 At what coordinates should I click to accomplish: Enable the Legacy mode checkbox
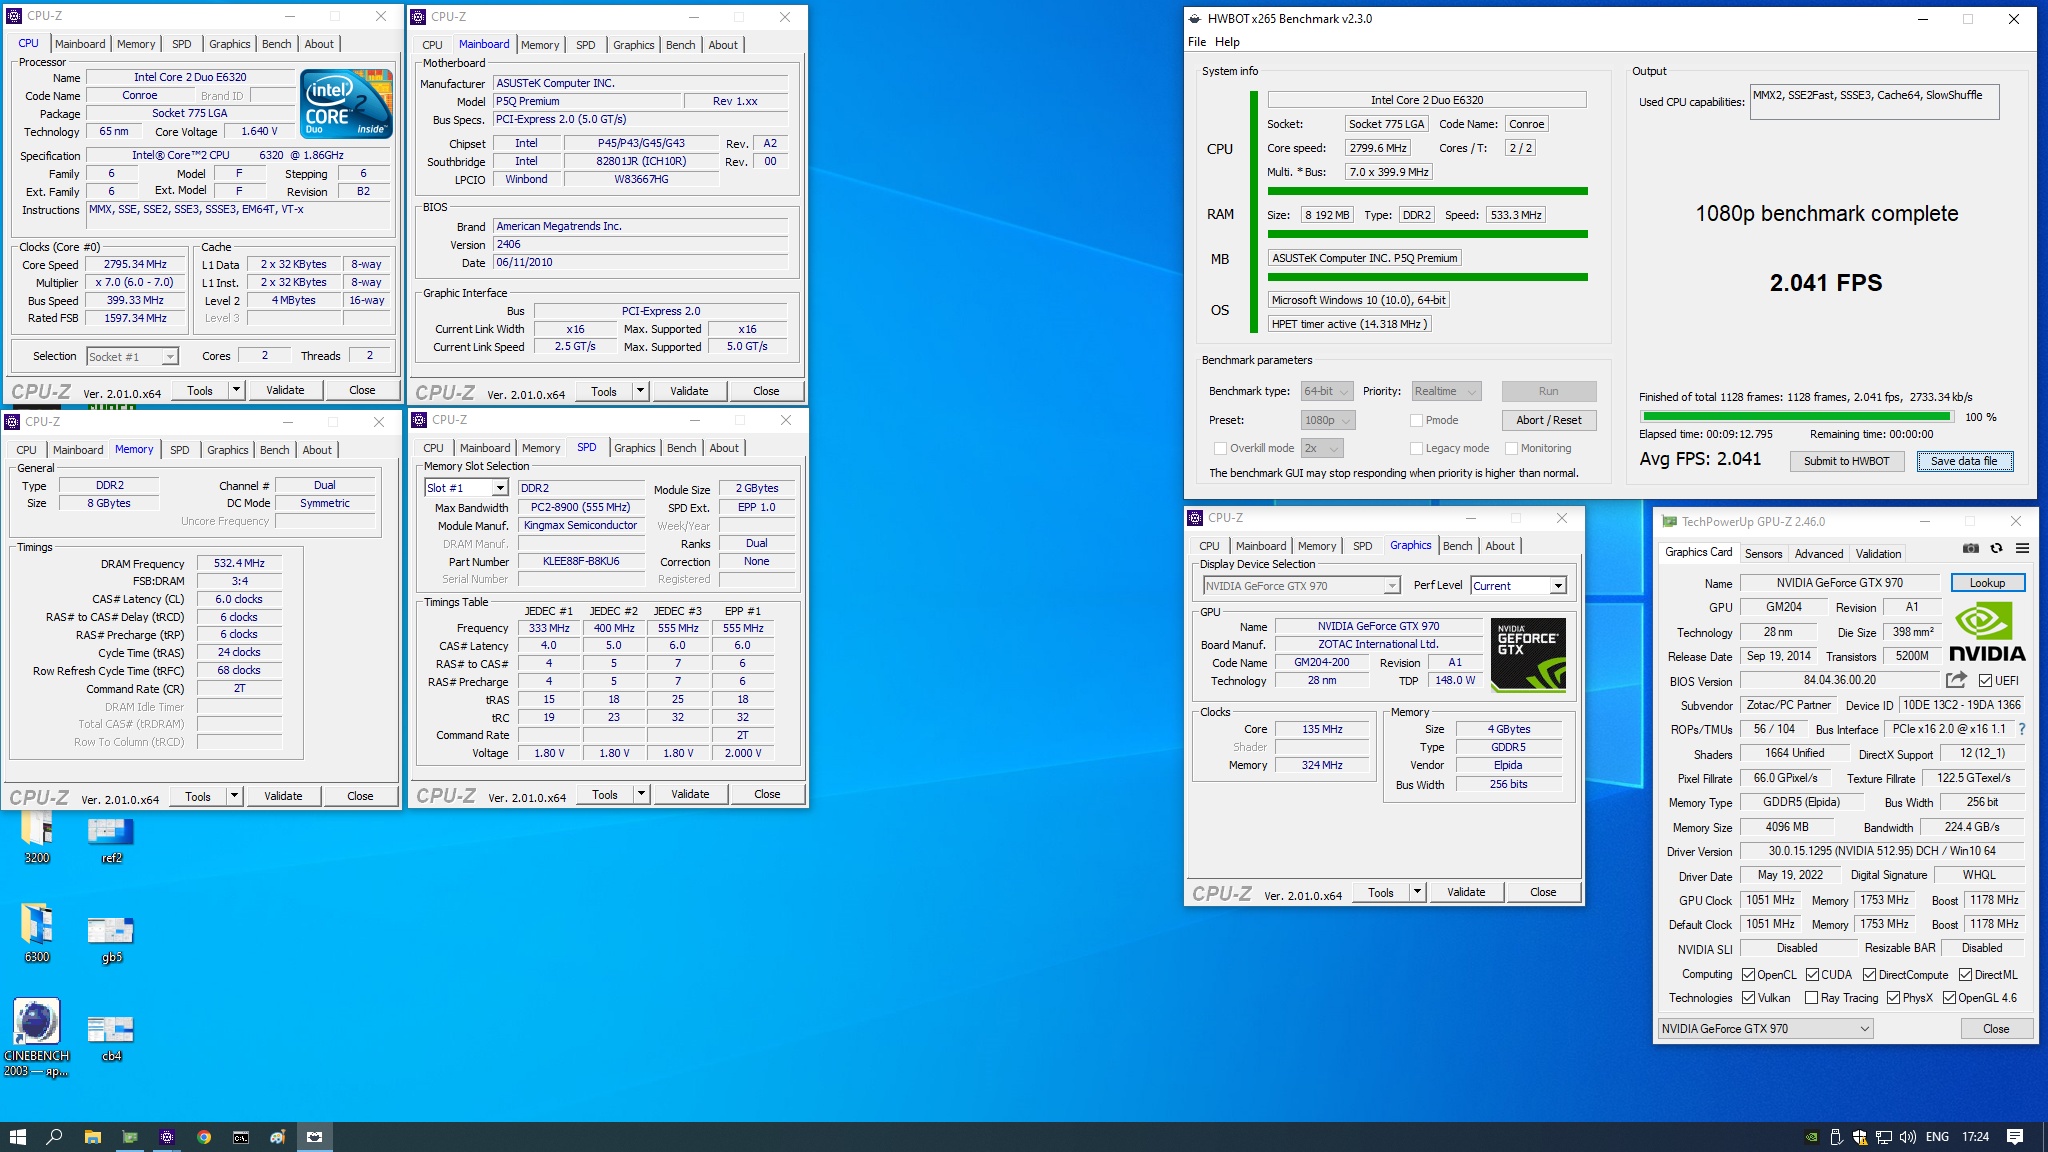pos(1416,448)
